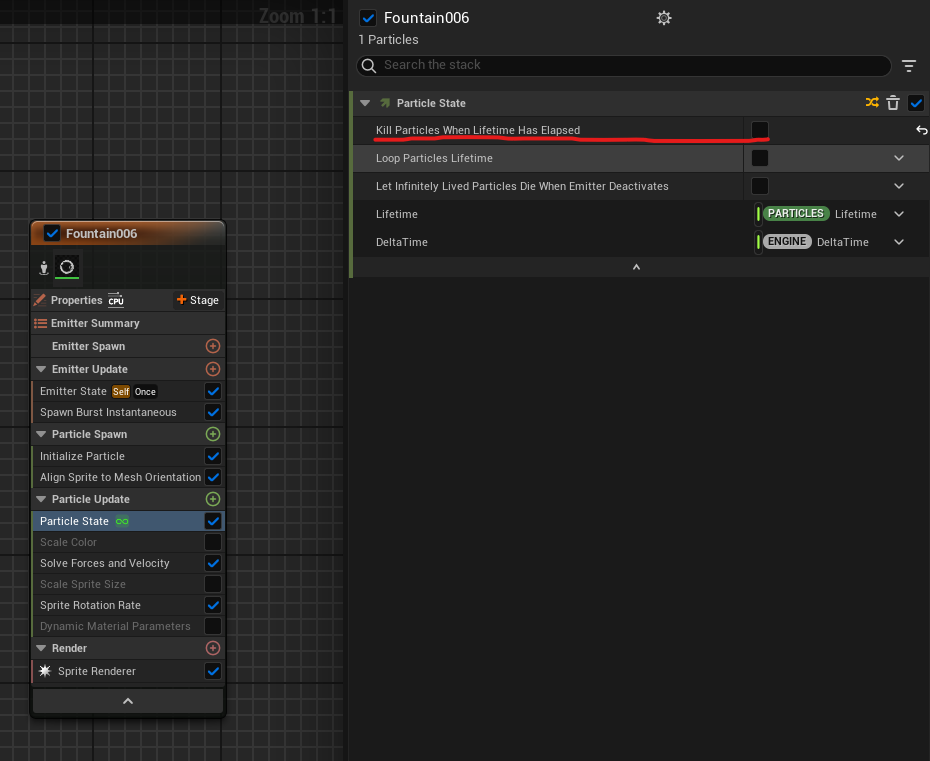This screenshot has width=930, height=761.
Task: Click the Stage button on the emitter node
Action: click(x=197, y=300)
